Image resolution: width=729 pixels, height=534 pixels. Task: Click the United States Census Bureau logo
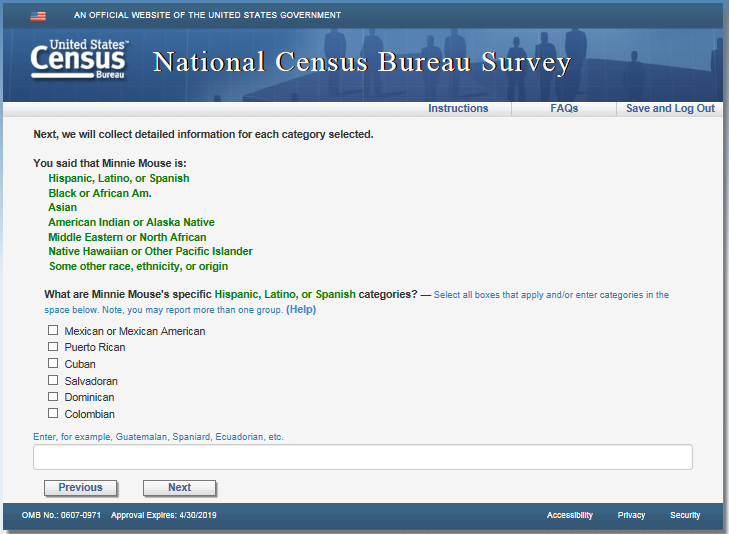pyautogui.click(x=79, y=61)
